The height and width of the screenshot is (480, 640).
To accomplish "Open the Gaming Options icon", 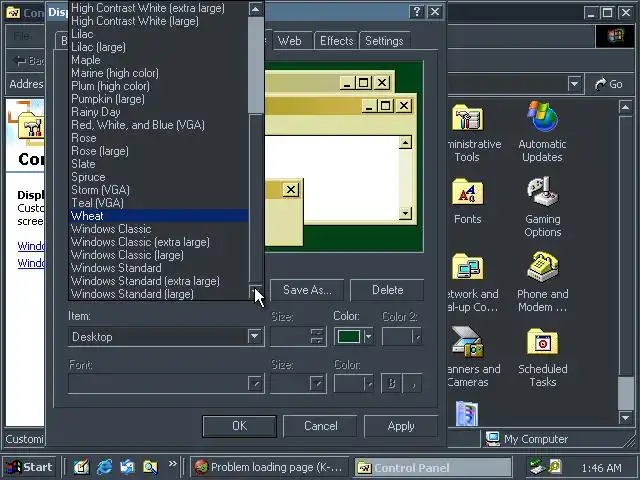I will [542, 192].
